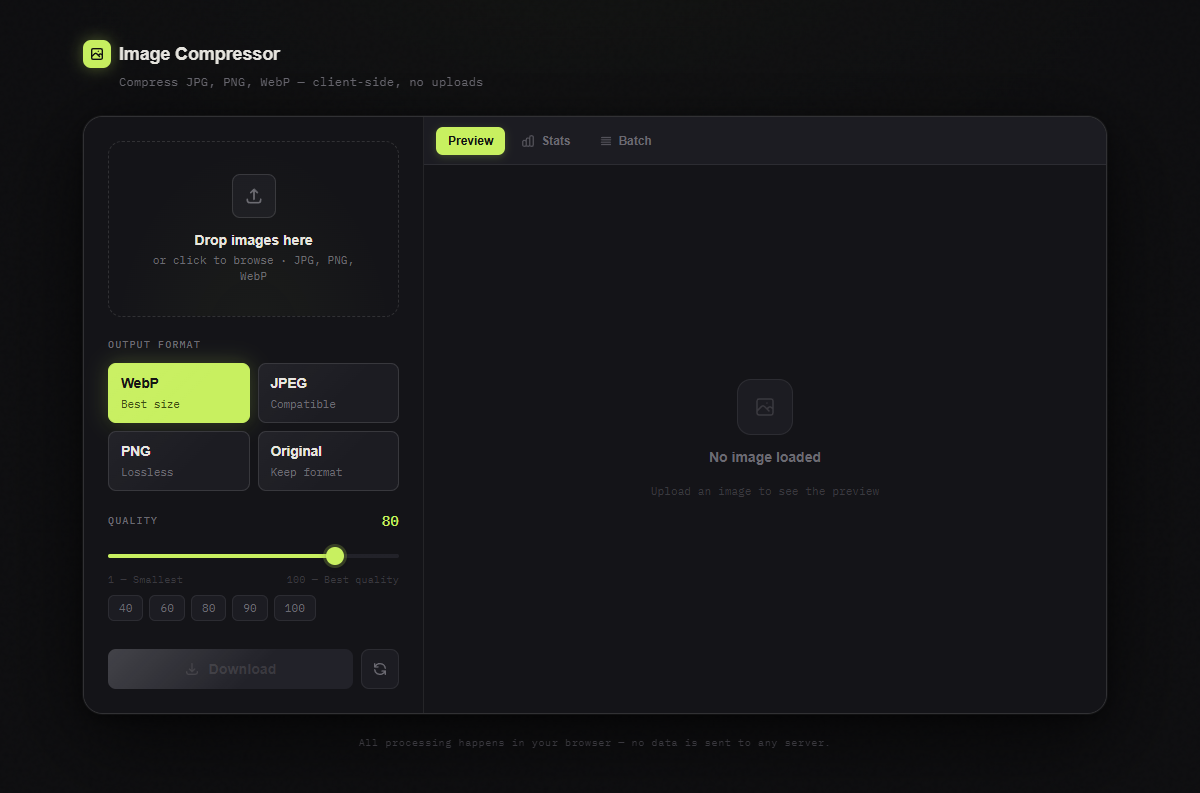Click the footer privacy notice text
The height and width of the screenshot is (793, 1200).
pos(595,743)
